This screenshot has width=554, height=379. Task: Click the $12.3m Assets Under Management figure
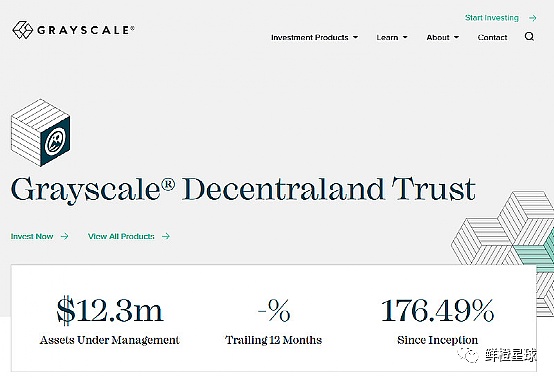click(110, 310)
